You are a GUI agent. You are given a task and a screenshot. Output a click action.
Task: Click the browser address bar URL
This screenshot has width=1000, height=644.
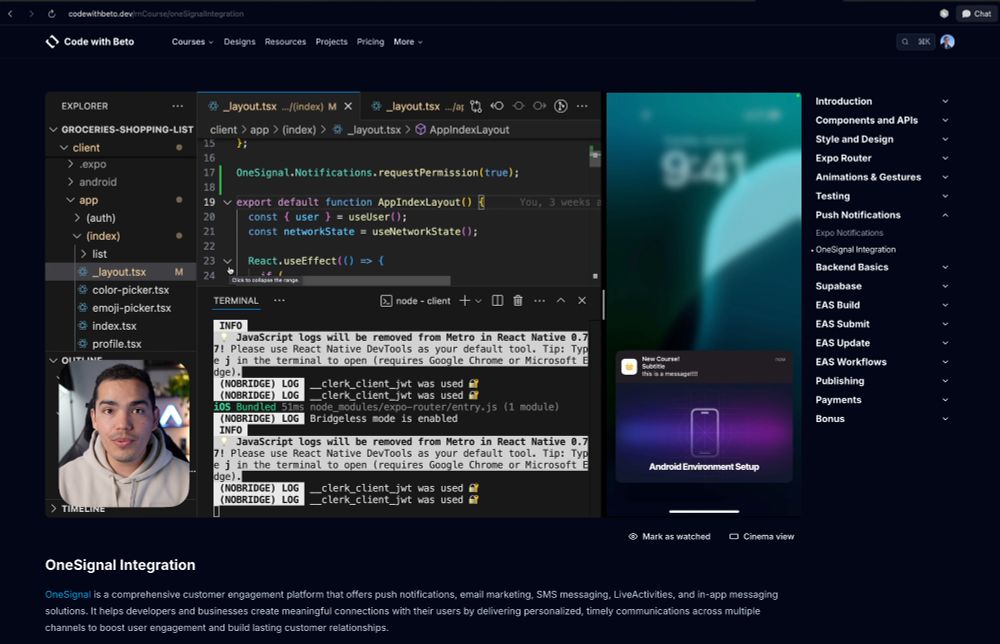point(156,13)
